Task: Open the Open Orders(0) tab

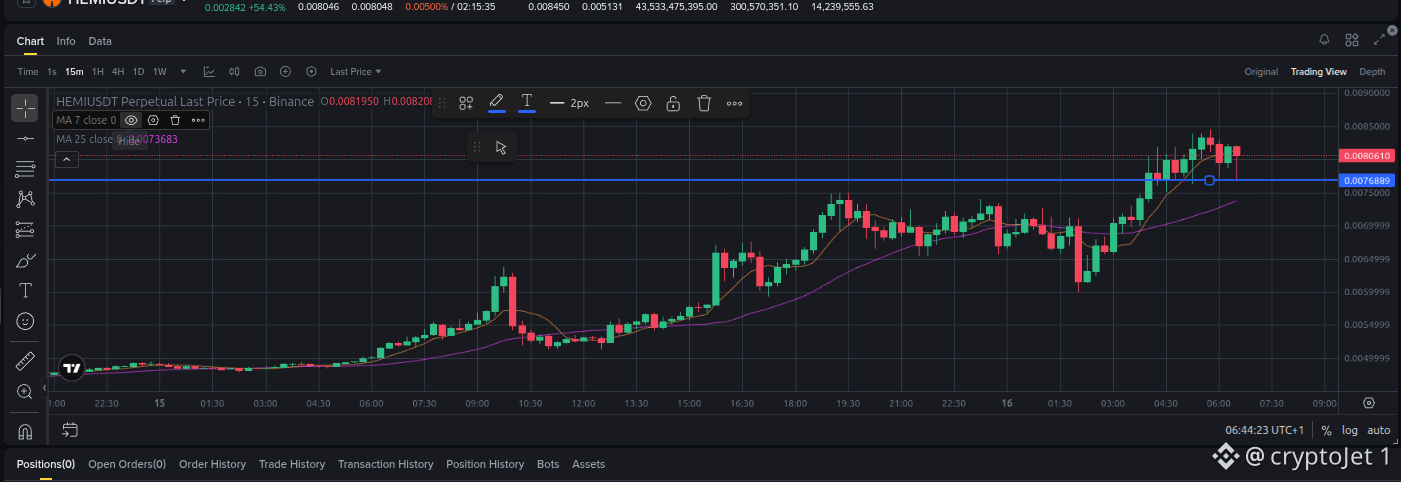Action: (127, 464)
